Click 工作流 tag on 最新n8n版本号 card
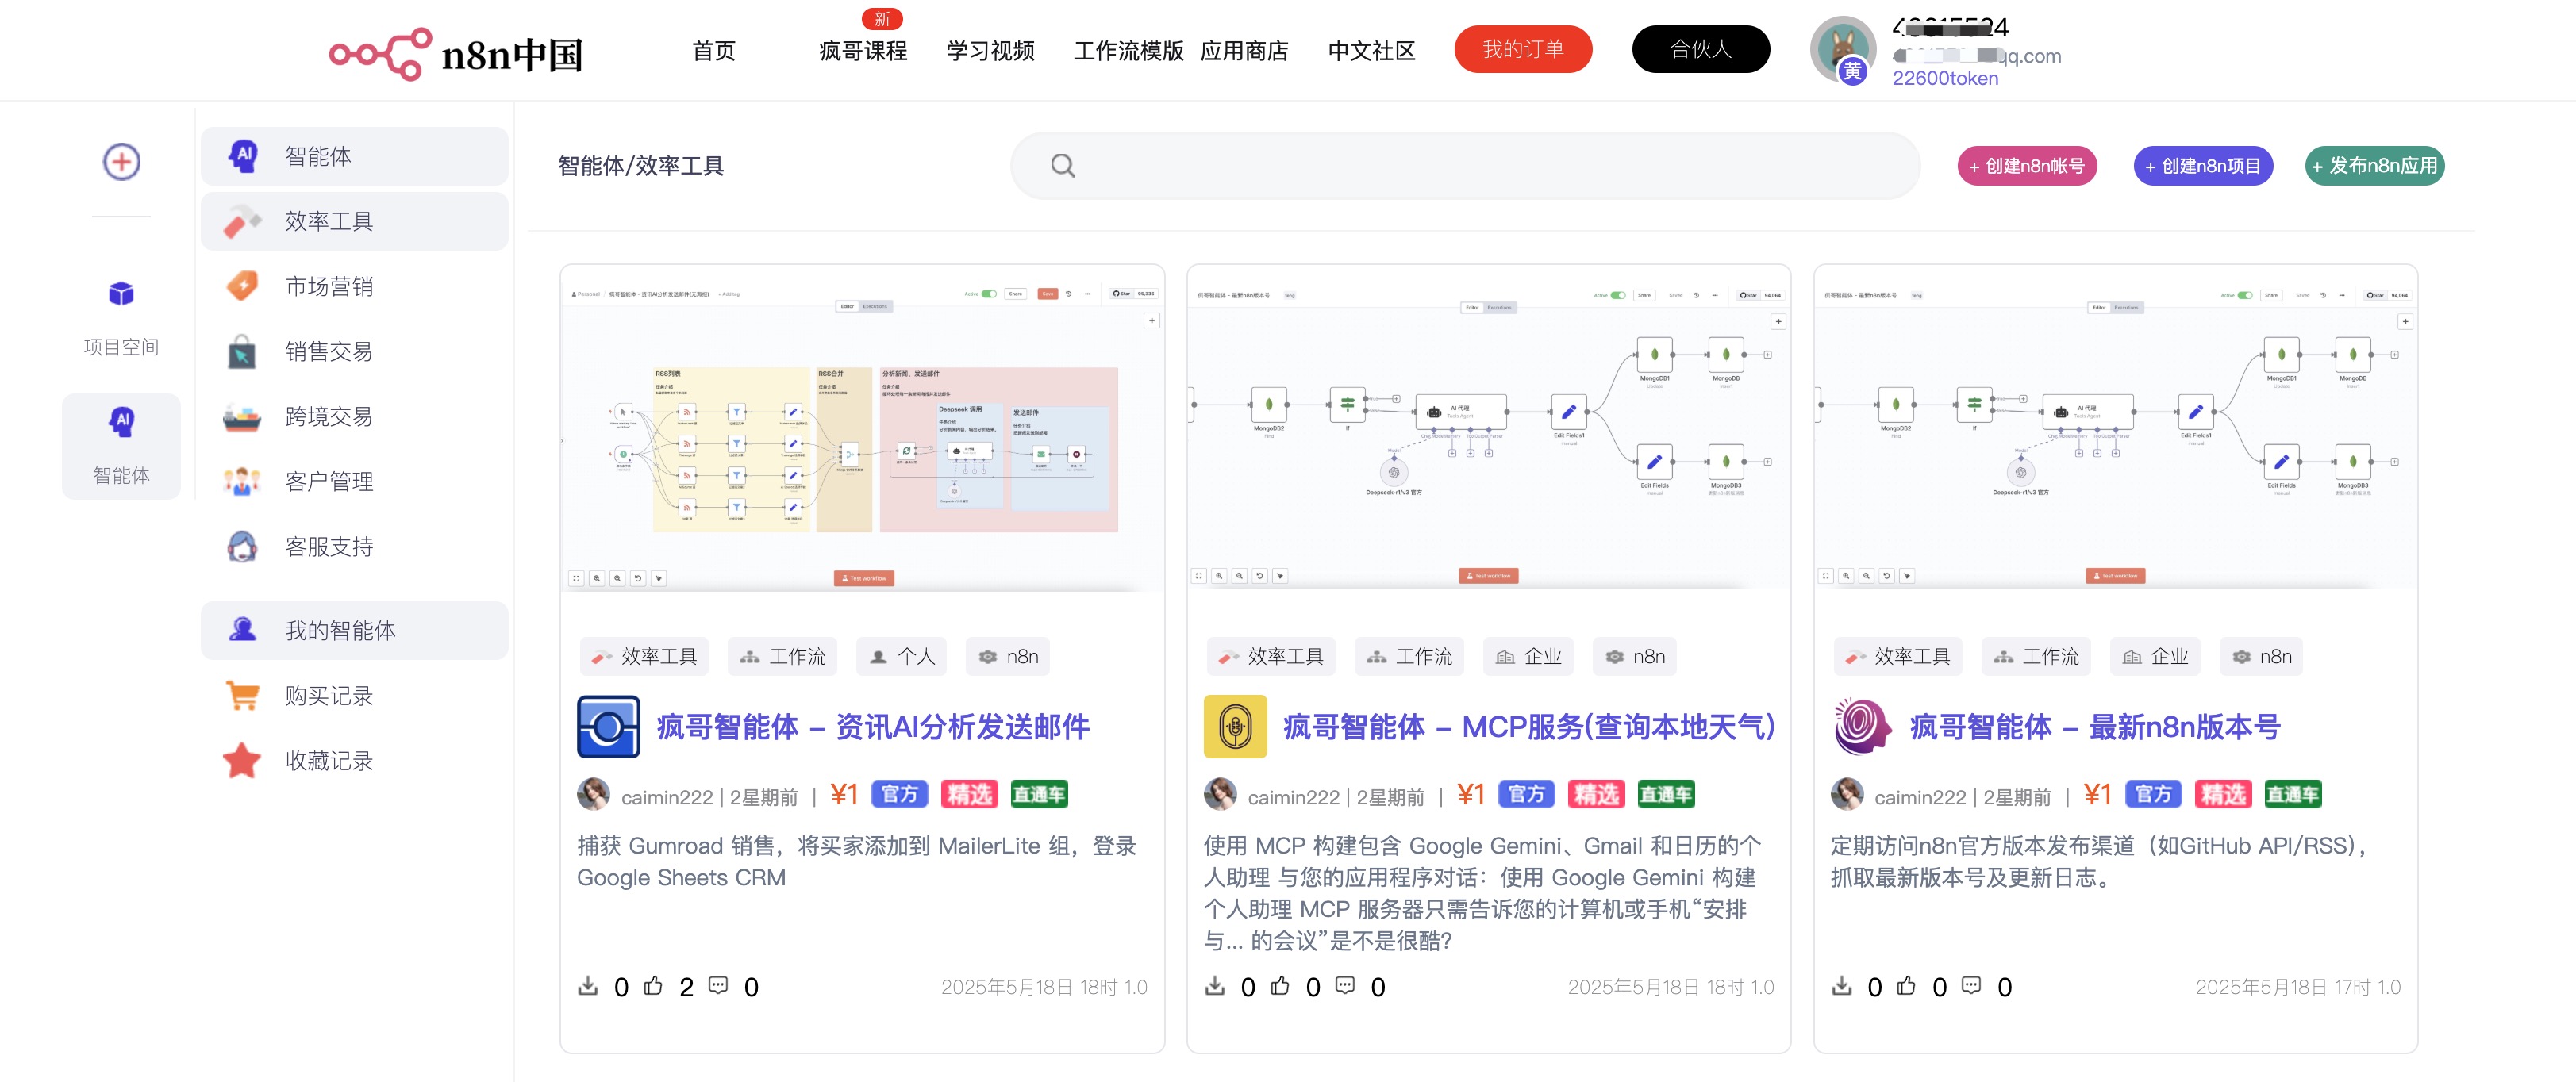 (2037, 656)
